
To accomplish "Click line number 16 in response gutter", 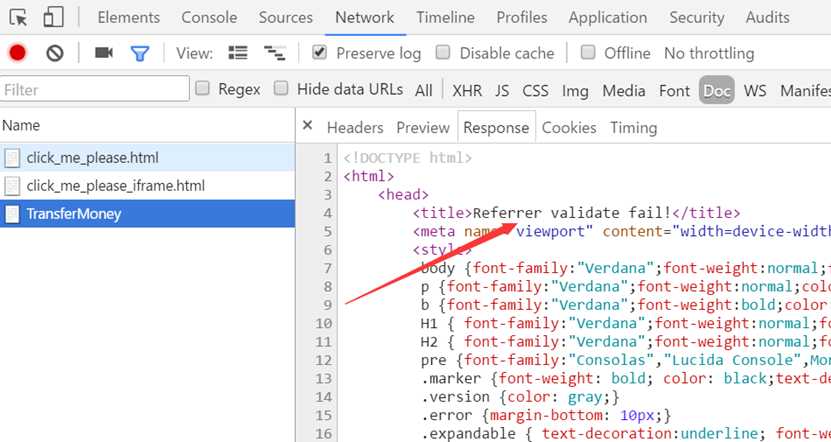I will coord(324,434).
